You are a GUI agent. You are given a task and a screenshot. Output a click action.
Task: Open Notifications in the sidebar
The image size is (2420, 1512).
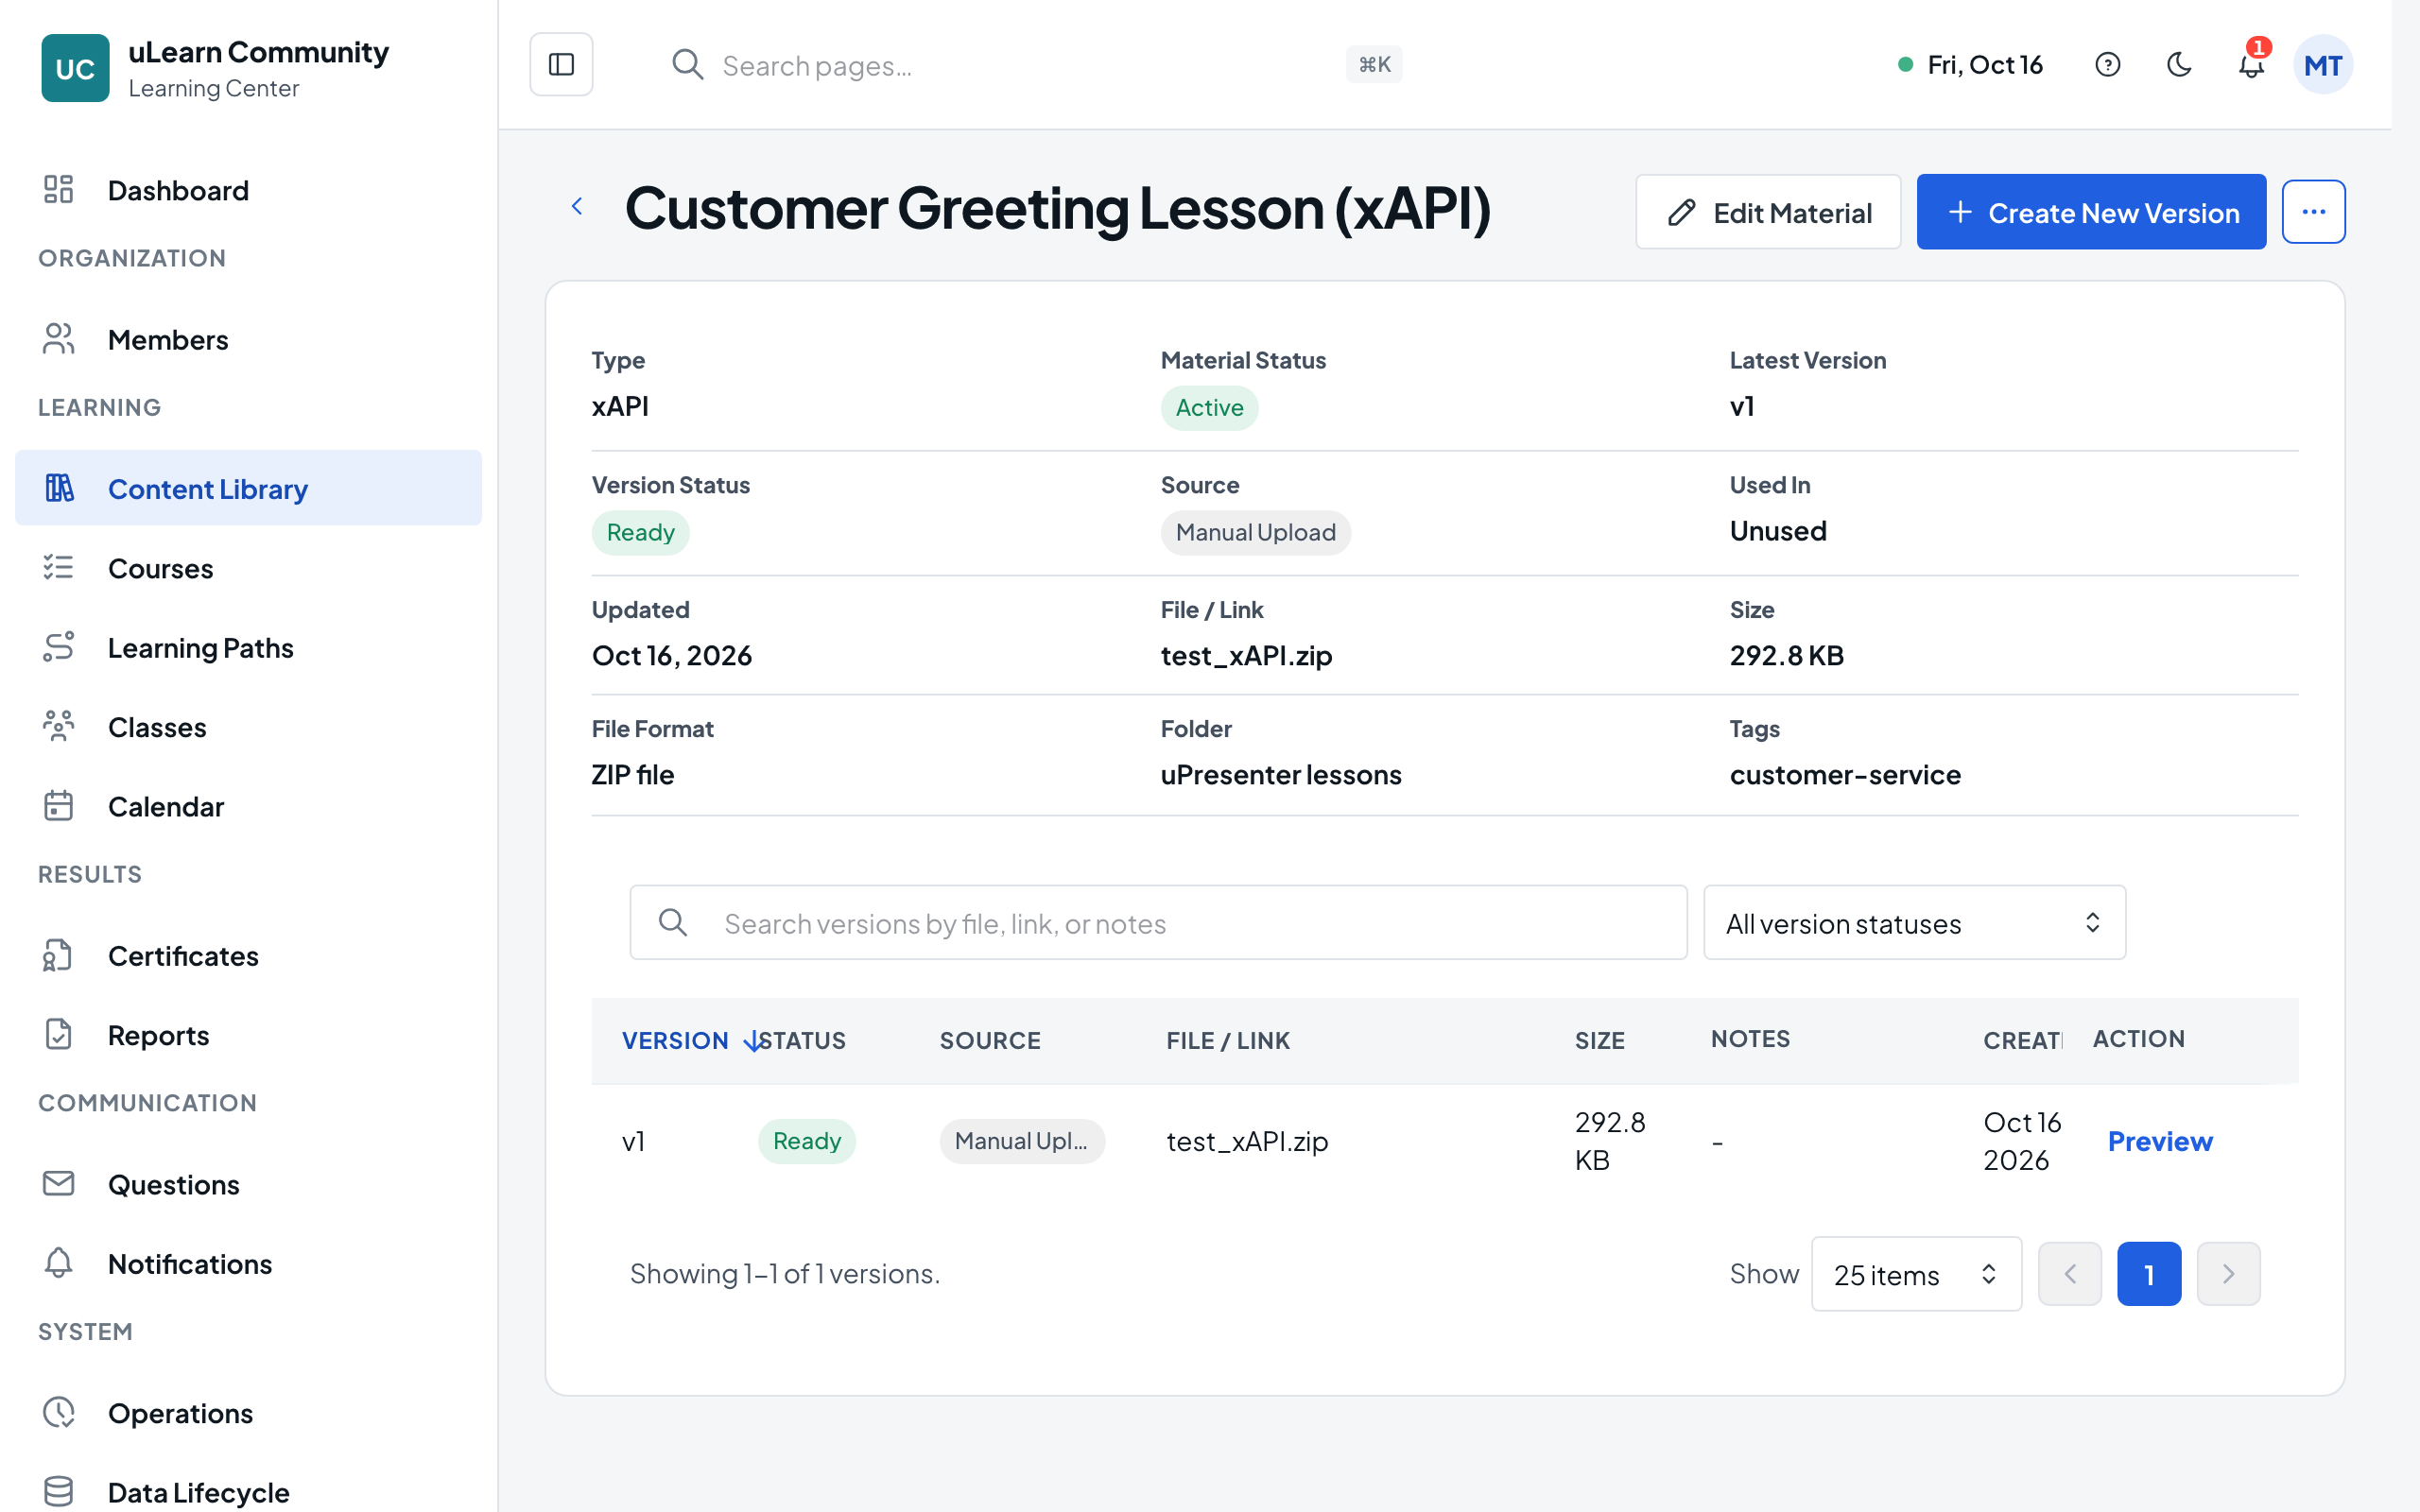[x=248, y=1263]
